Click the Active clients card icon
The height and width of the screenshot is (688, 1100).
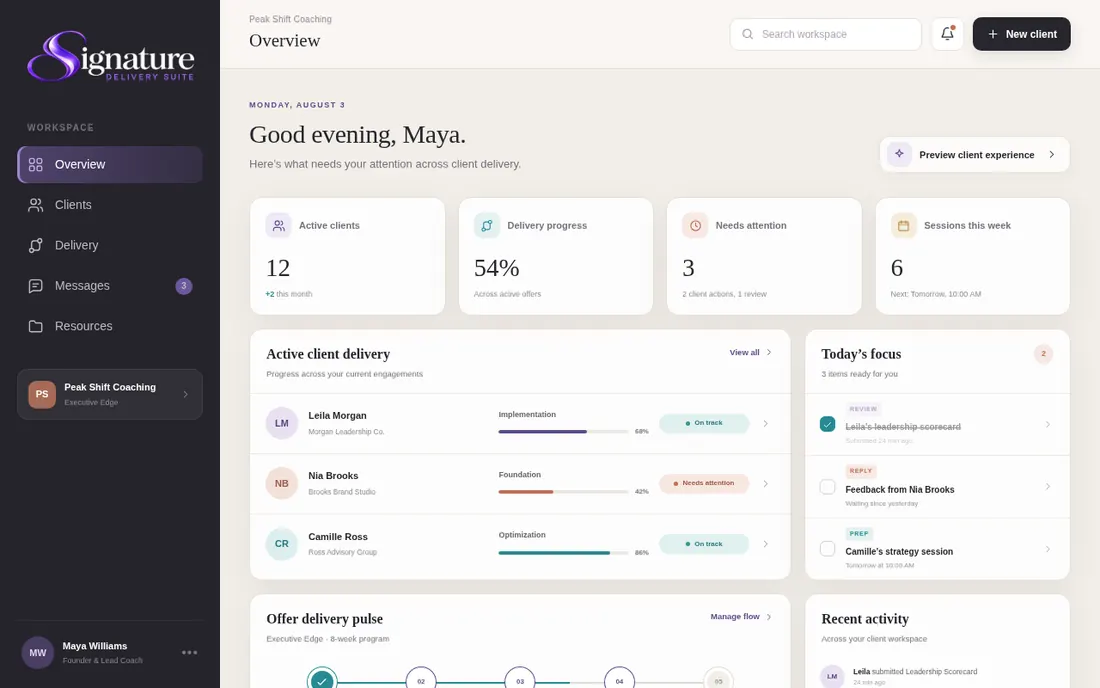tap(279, 226)
